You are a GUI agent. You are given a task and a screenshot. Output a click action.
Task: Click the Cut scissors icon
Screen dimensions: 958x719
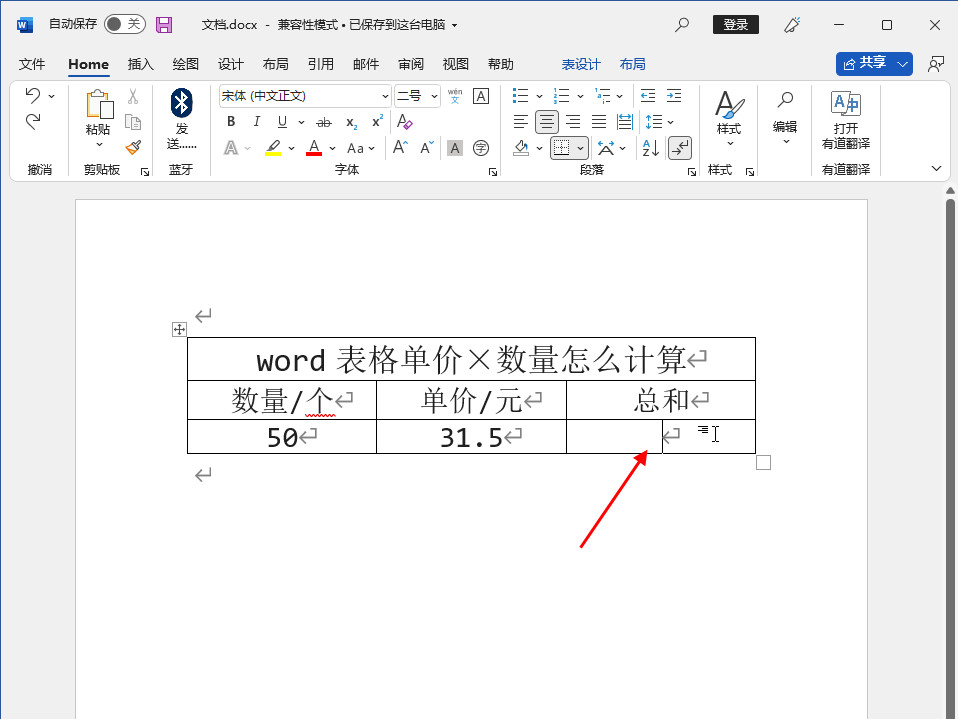point(133,96)
